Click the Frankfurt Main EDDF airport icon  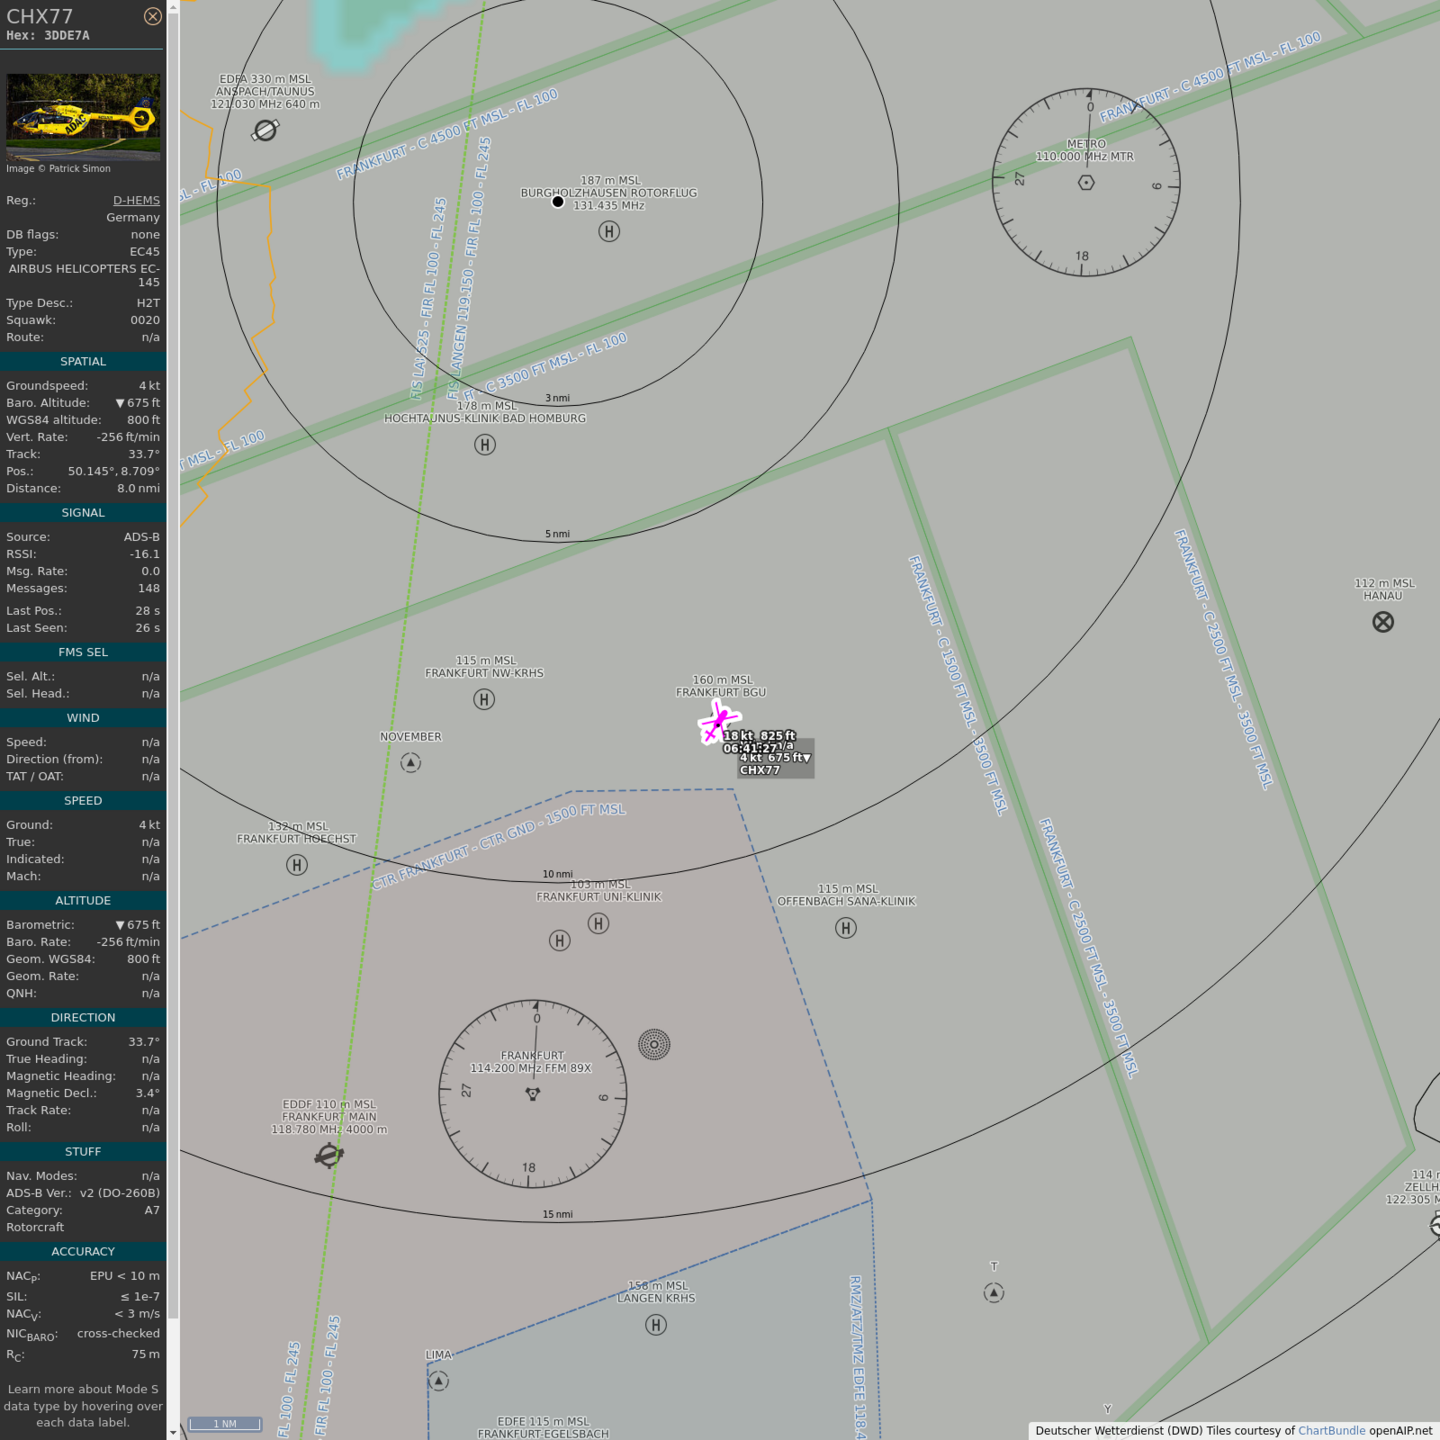[x=329, y=1156]
